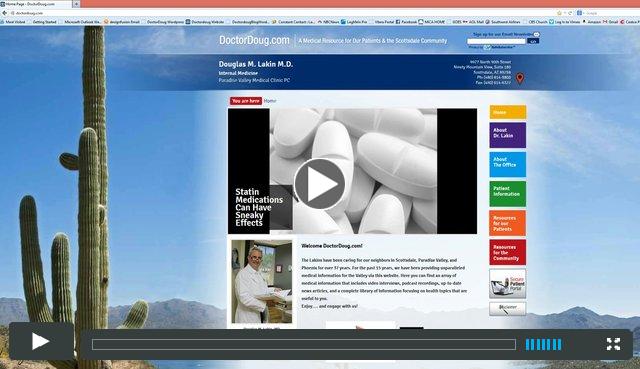Play the video using the bottom-left play button
This screenshot has width=640, height=369.
tap(40, 342)
